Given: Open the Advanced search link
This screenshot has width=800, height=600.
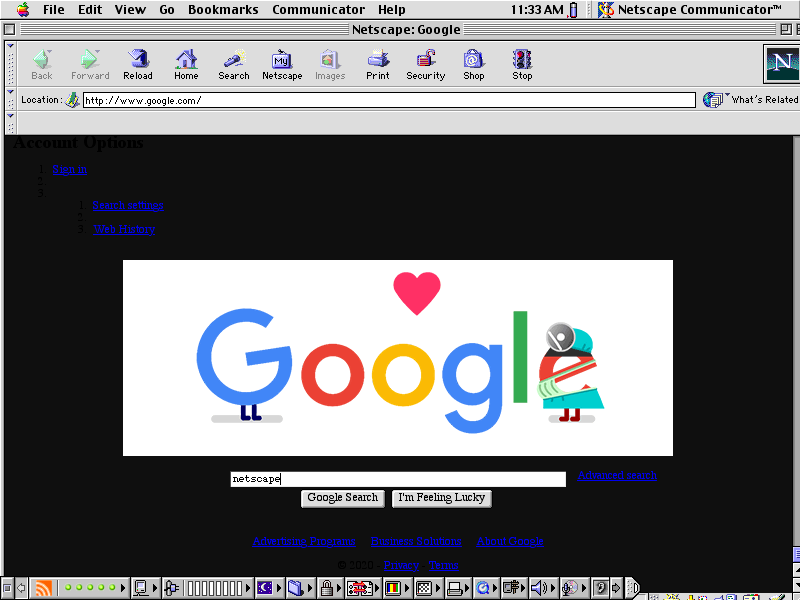Looking at the screenshot, I should (x=617, y=476).
